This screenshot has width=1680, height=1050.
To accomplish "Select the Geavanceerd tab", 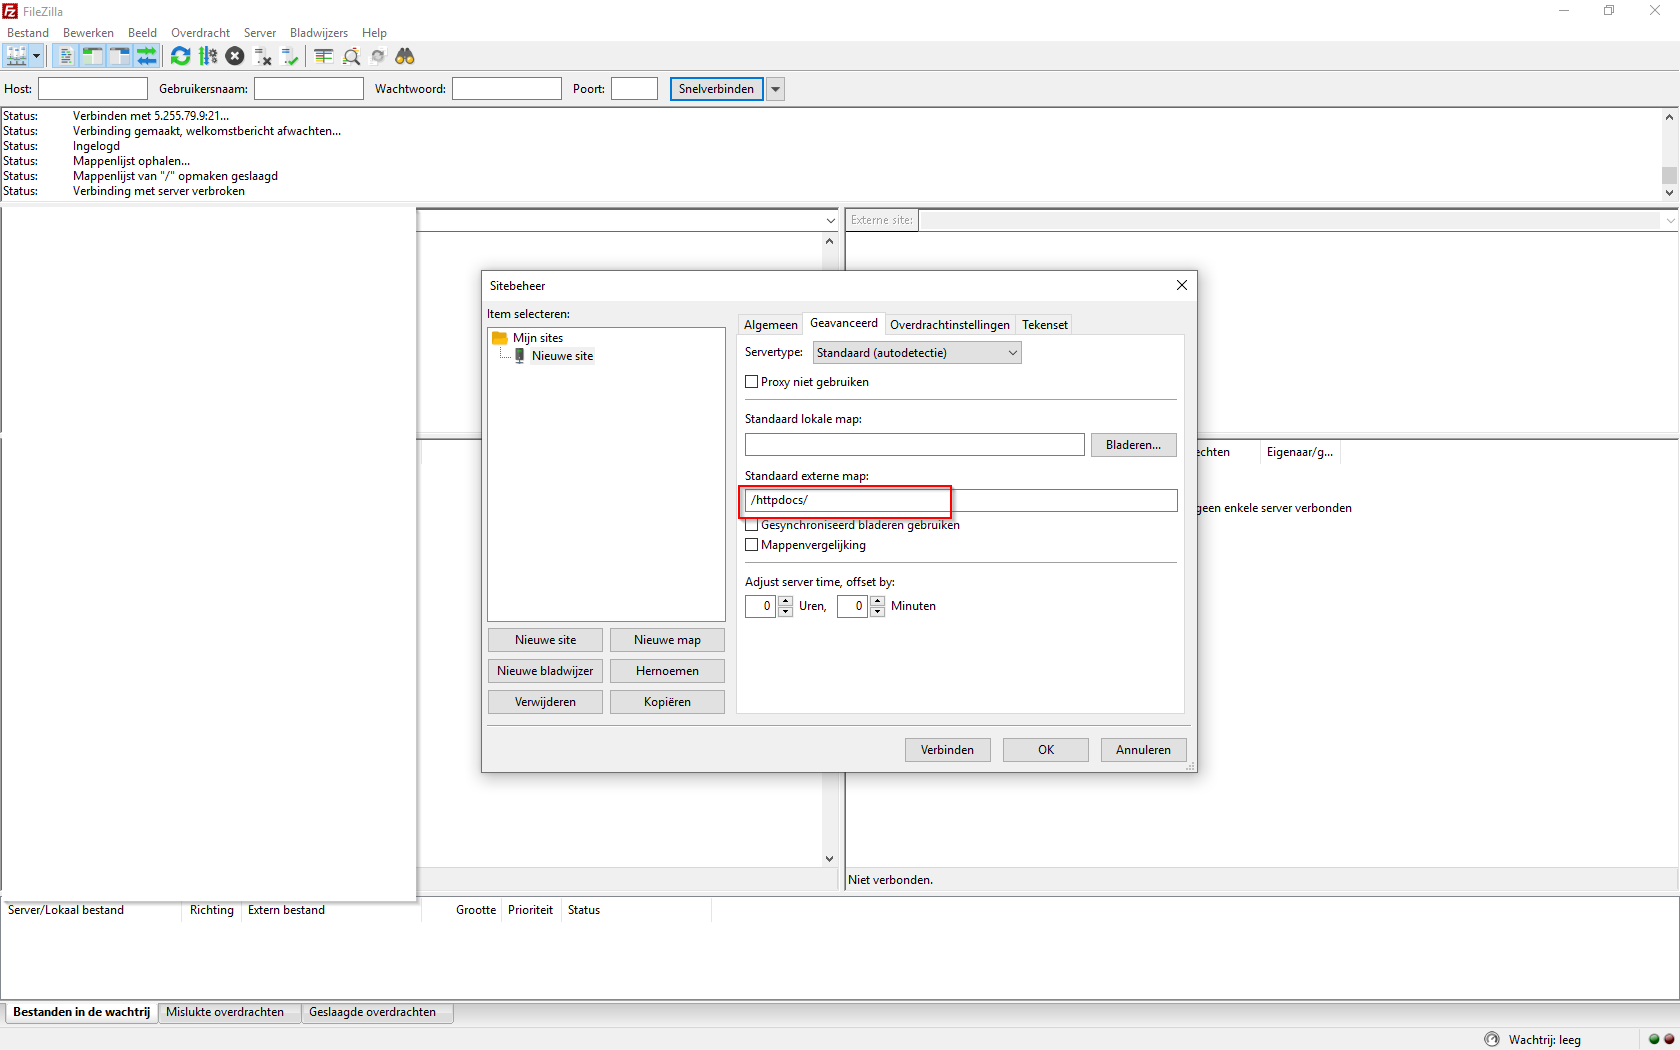I will tap(844, 323).
